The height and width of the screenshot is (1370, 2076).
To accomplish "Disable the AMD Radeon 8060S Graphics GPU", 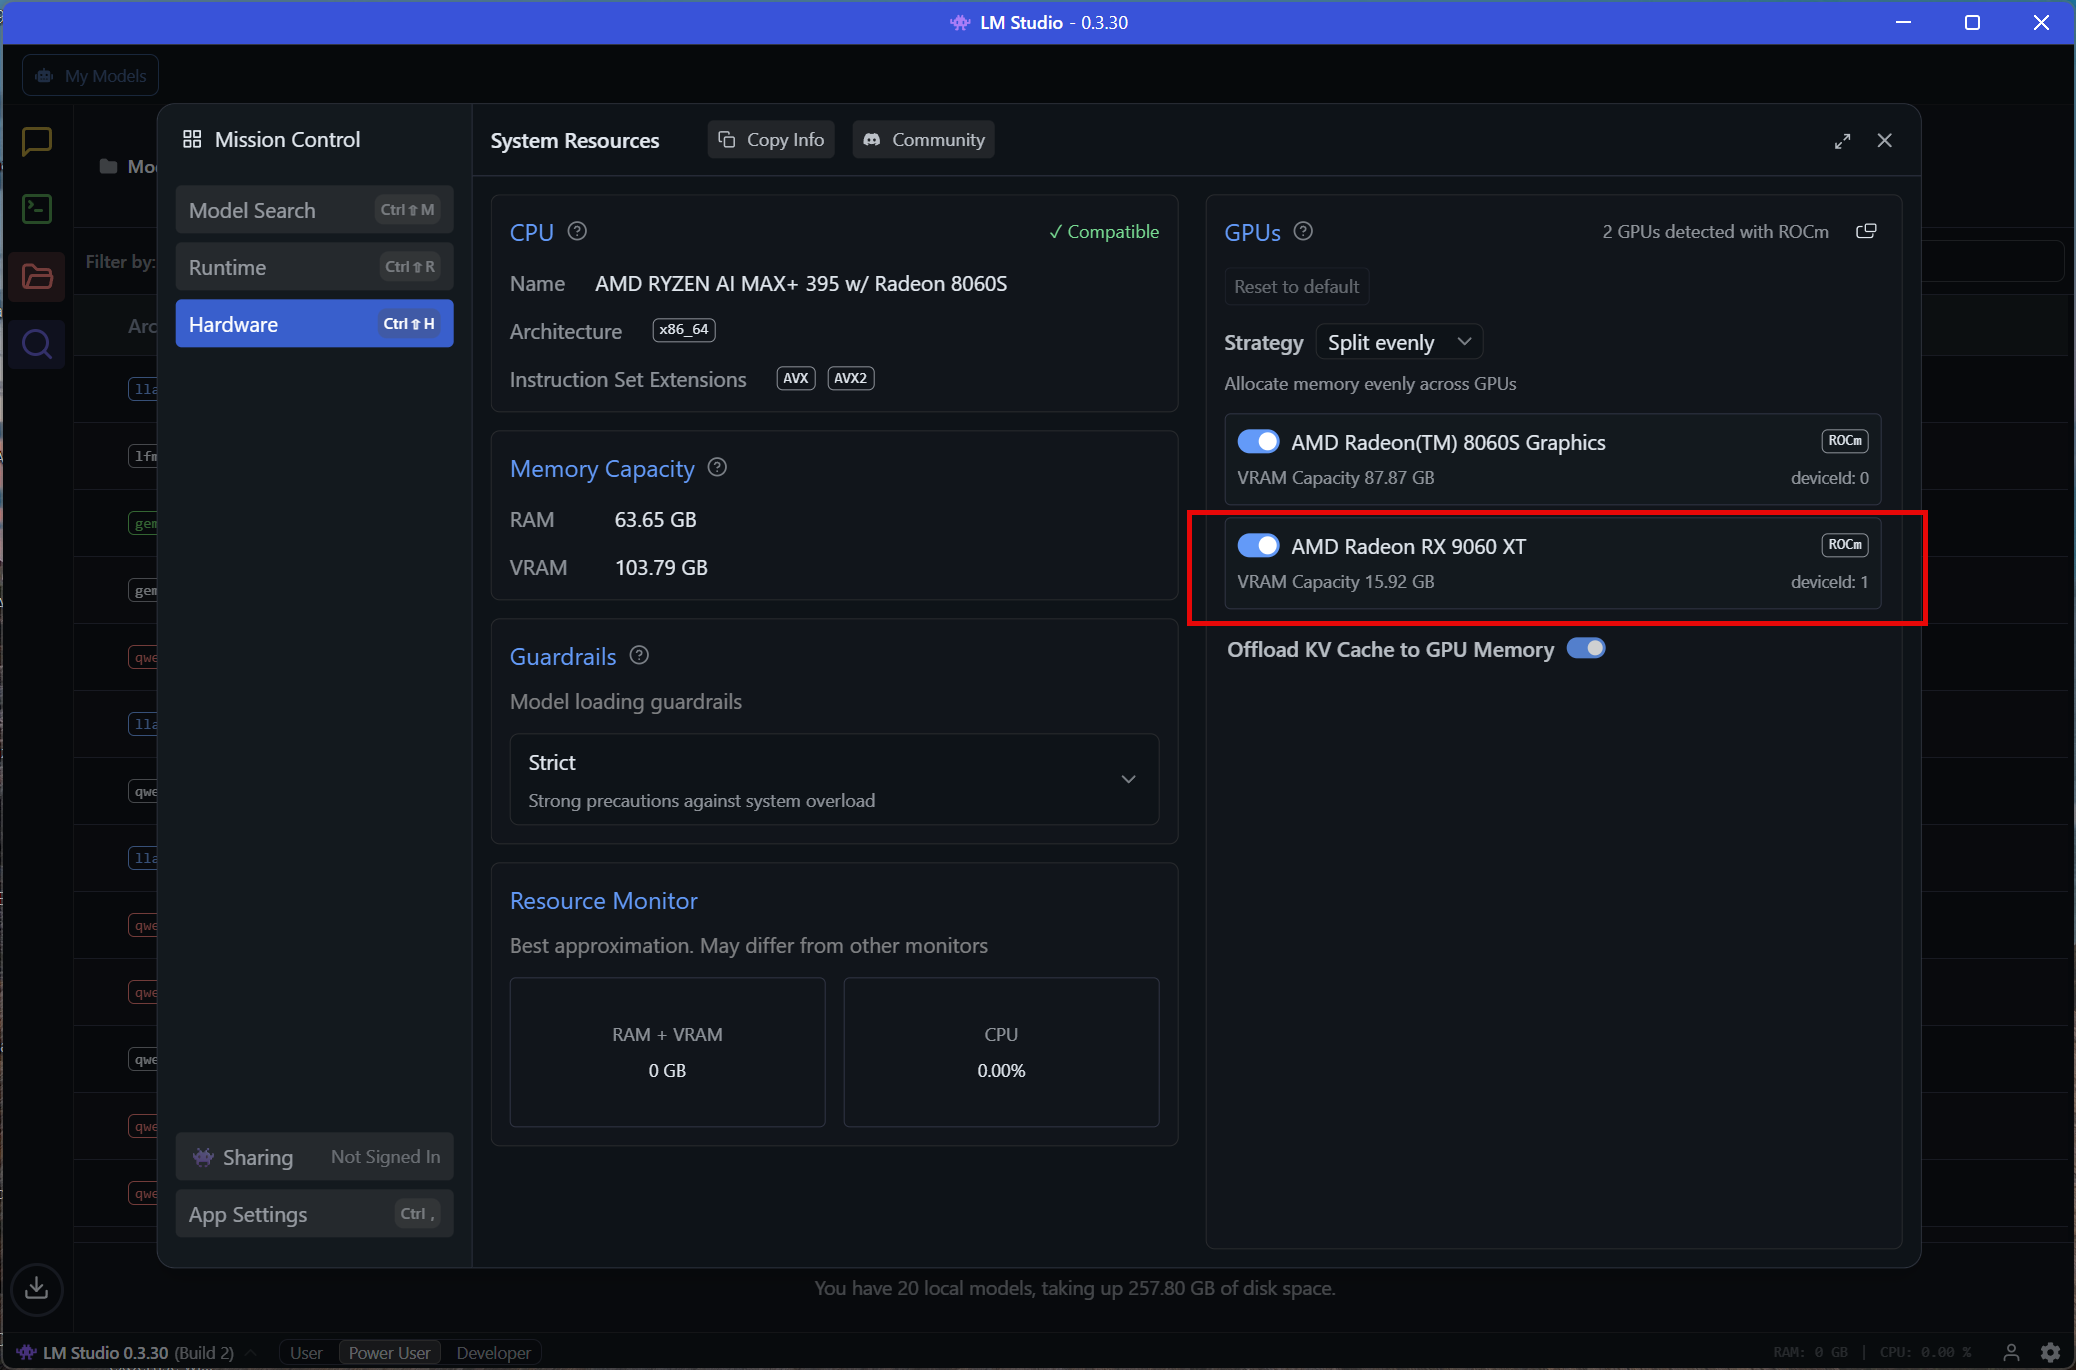I will click(x=1258, y=441).
